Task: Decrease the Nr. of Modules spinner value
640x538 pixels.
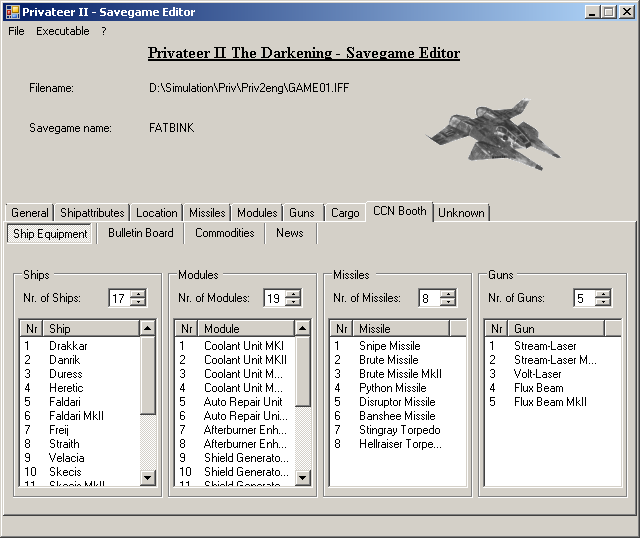Action: click(293, 302)
